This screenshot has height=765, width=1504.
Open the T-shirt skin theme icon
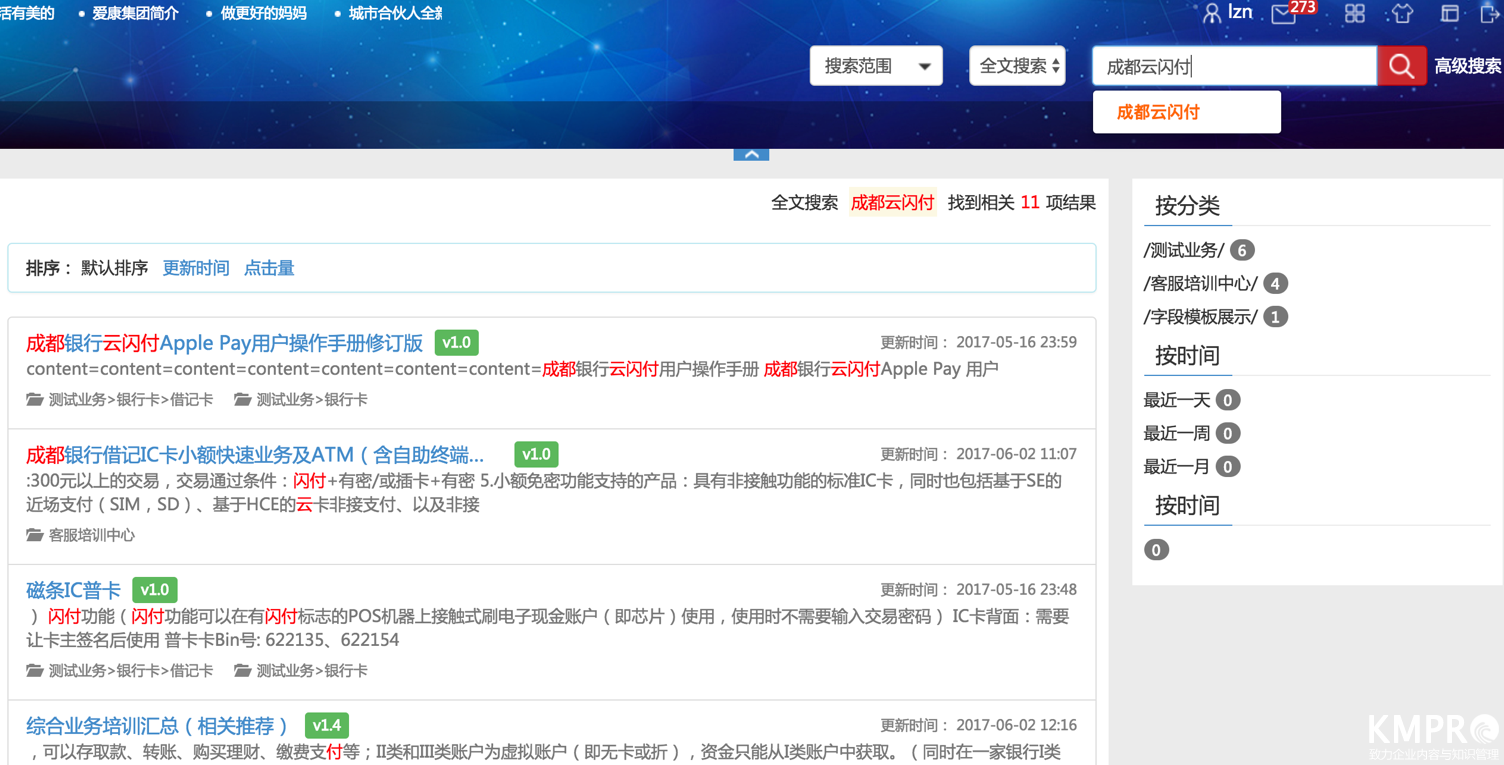click(x=1402, y=13)
